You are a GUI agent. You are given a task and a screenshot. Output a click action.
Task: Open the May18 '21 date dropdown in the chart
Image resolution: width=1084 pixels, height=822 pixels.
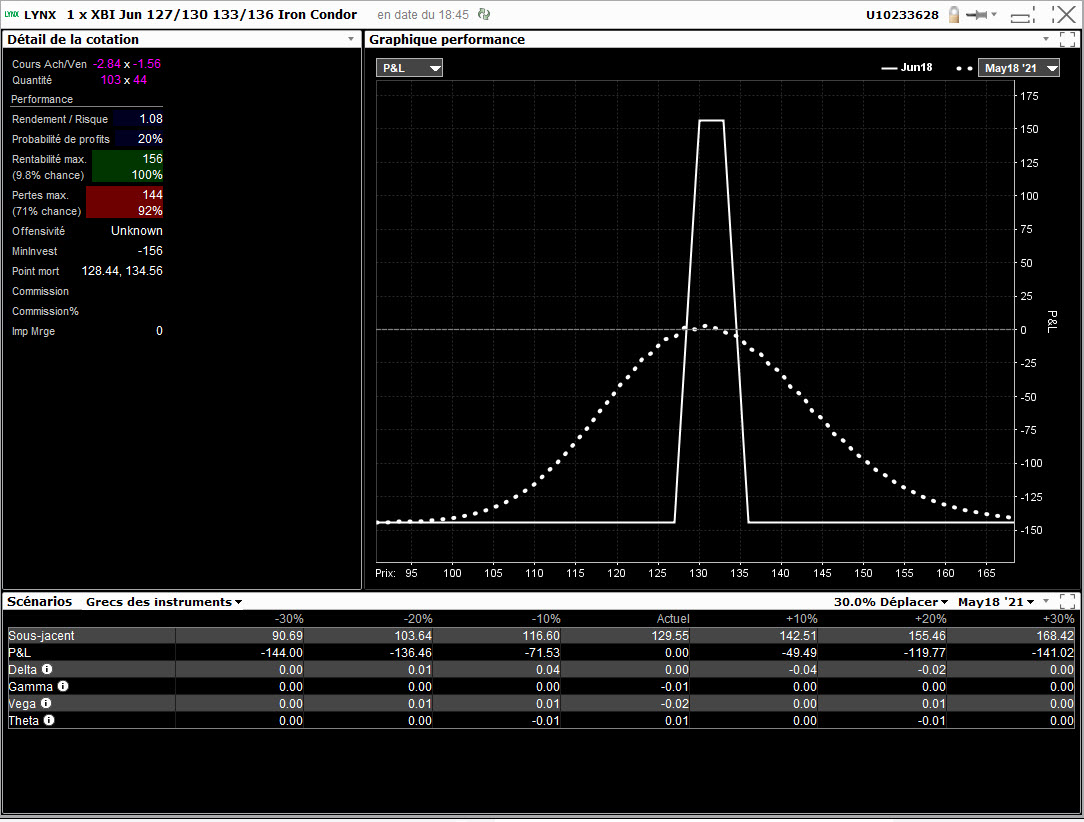[x=1018, y=68]
